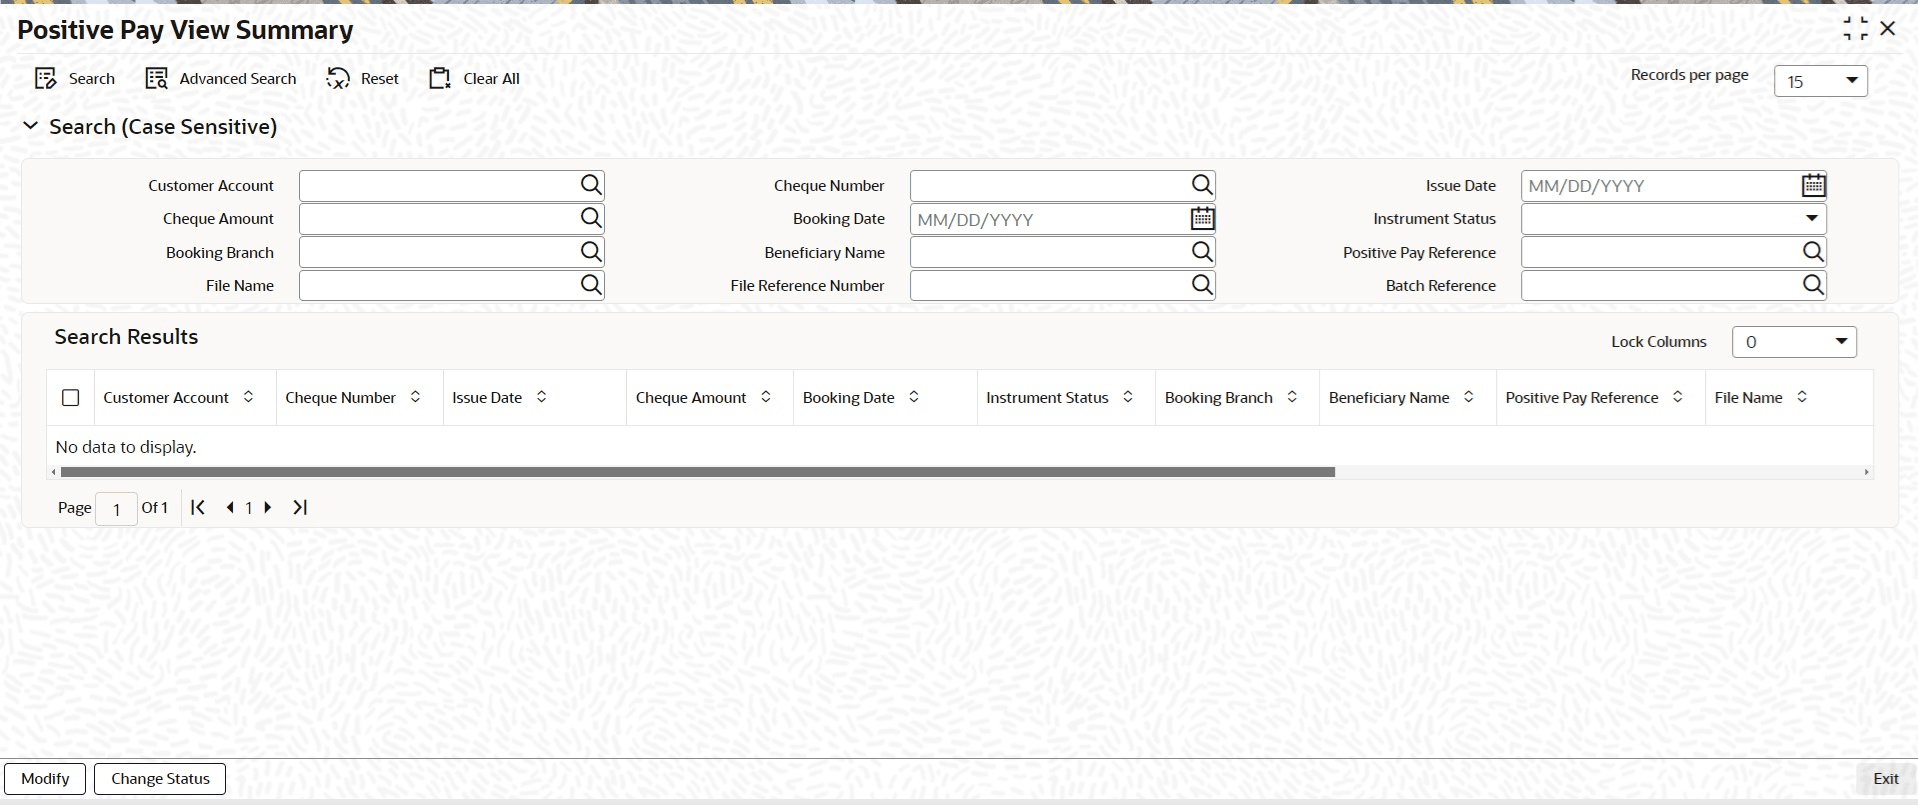
Task: Collapse the Search (Case Sensitive) section
Action: (x=31, y=126)
